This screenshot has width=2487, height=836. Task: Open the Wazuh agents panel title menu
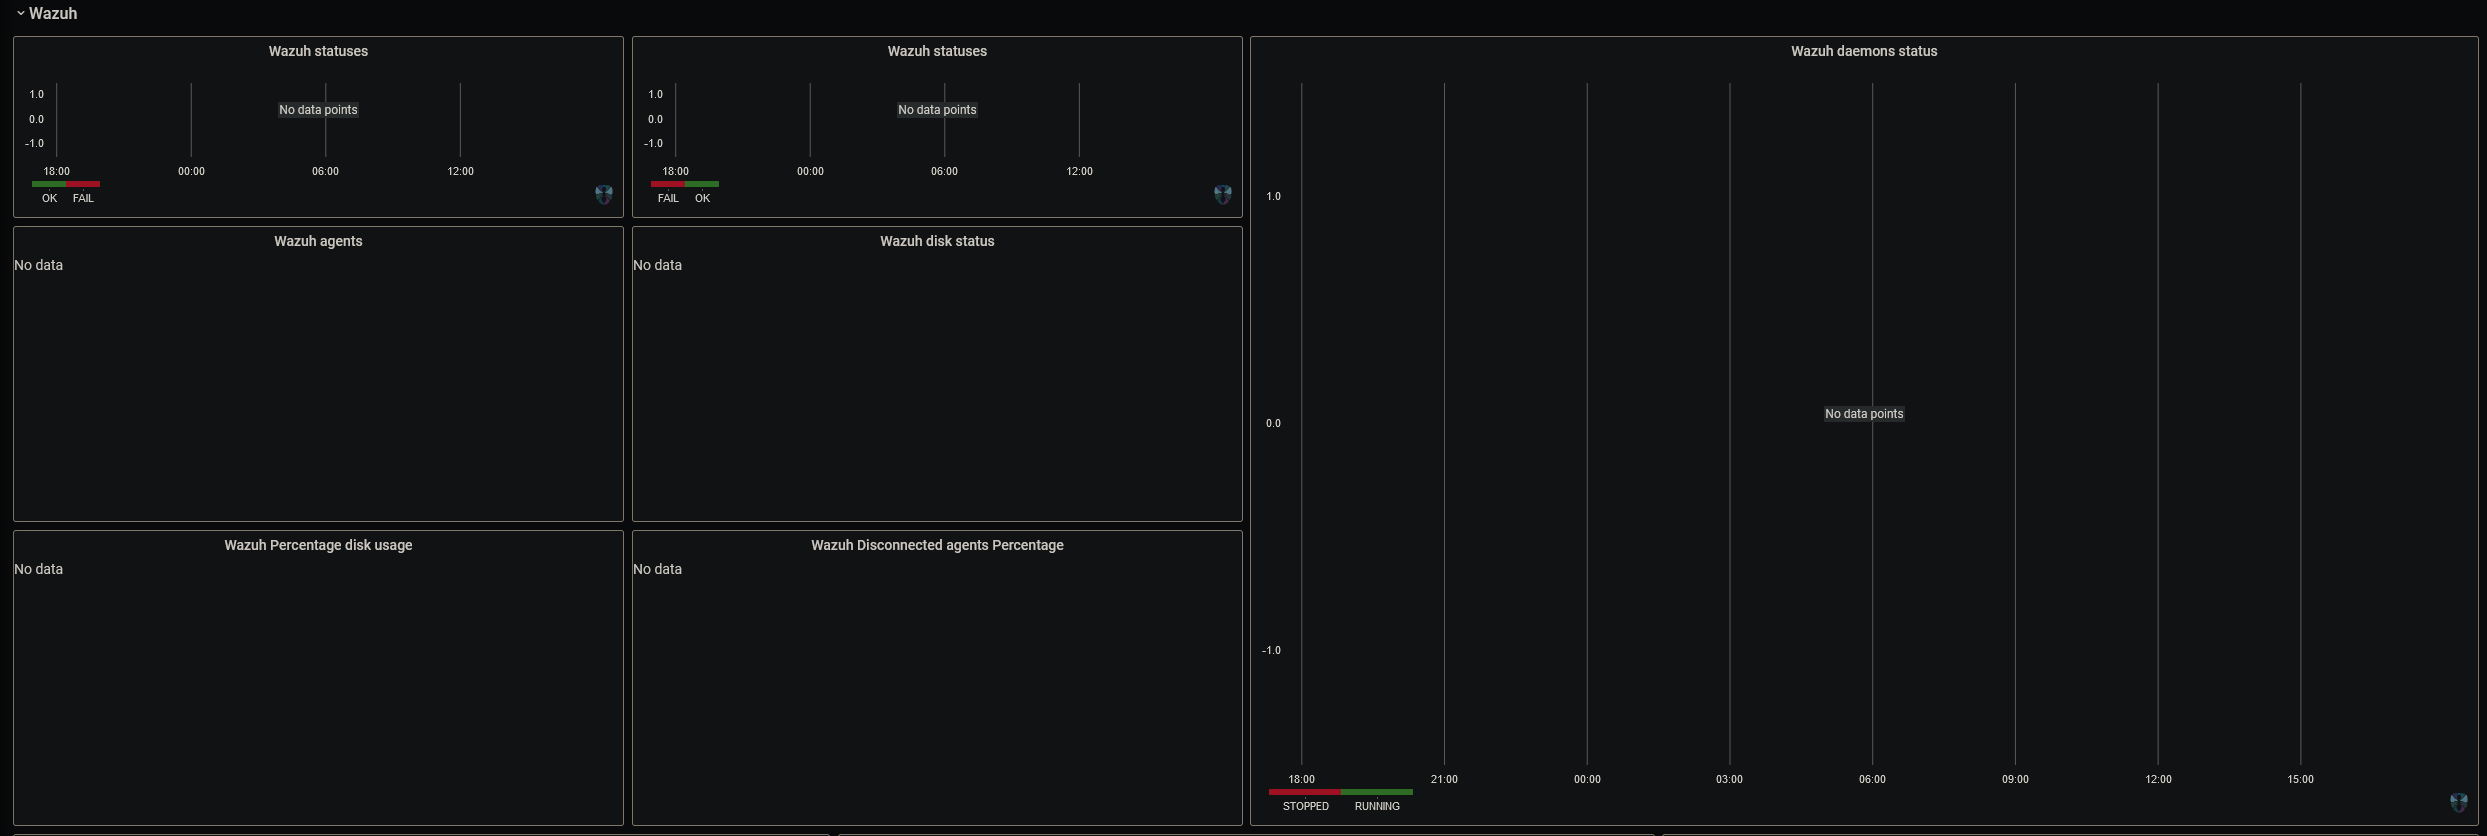tap(318, 241)
